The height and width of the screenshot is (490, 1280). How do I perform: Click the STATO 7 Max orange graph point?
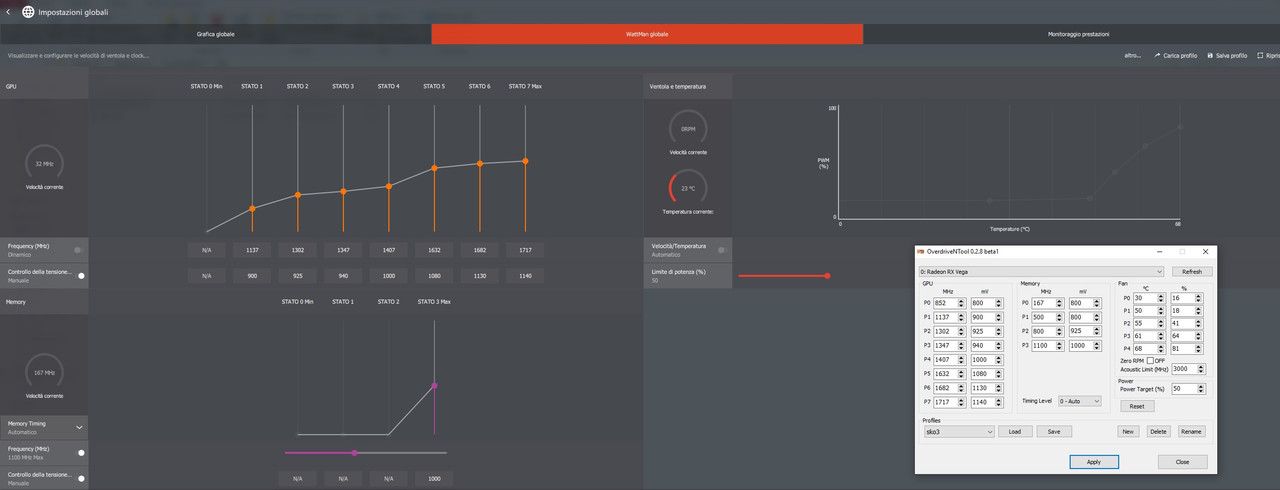[x=525, y=161]
